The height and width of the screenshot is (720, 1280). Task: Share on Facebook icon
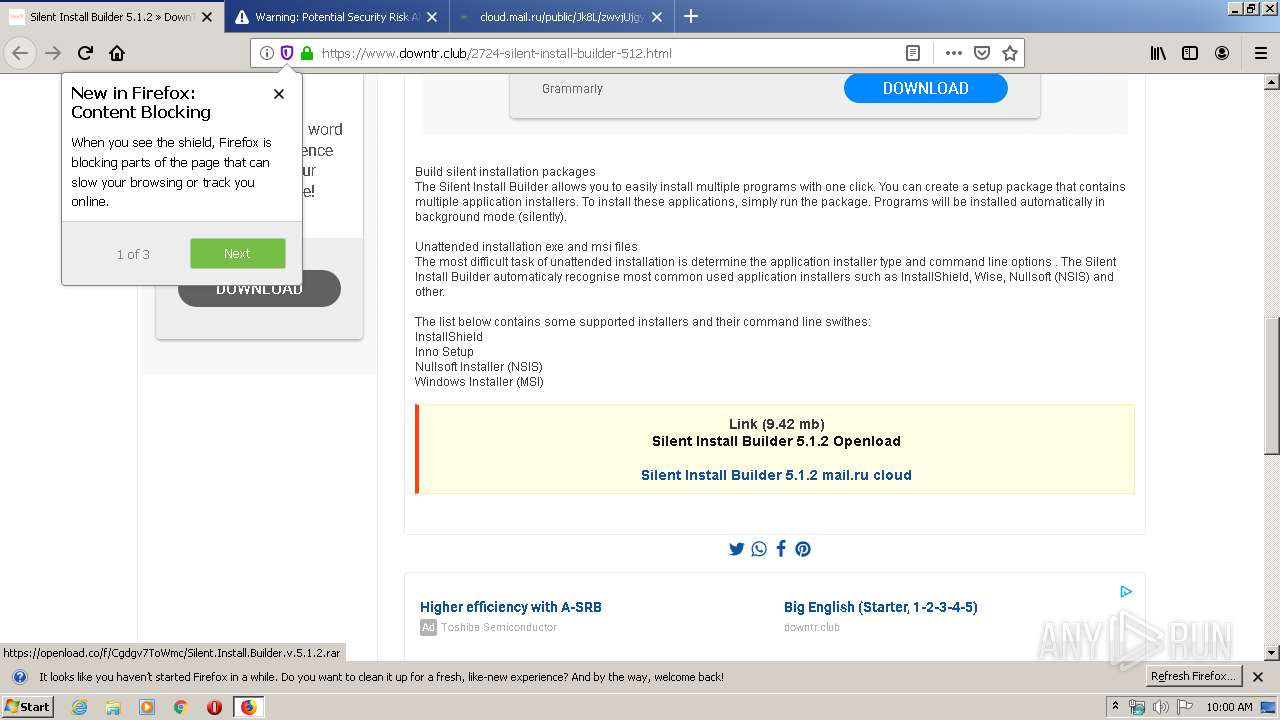point(781,549)
